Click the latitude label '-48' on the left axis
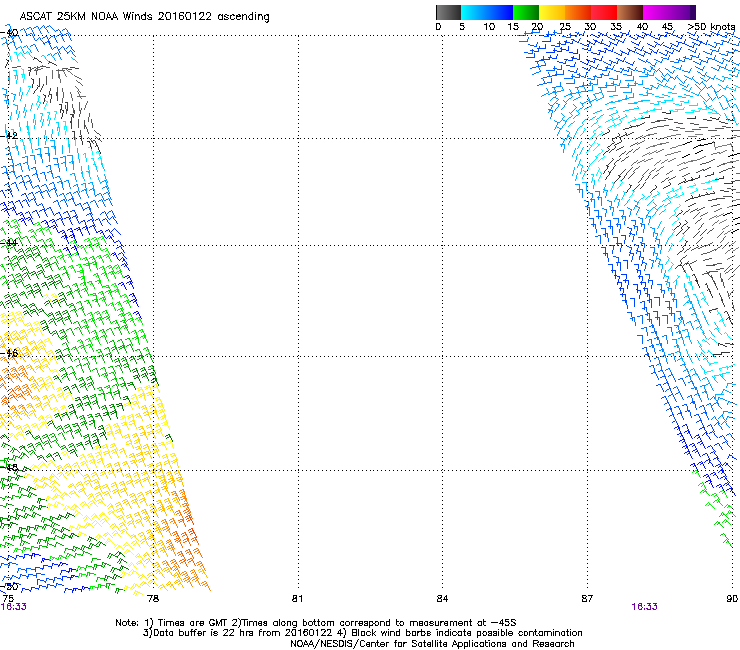This screenshot has height=650, width=740. click(10, 467)
